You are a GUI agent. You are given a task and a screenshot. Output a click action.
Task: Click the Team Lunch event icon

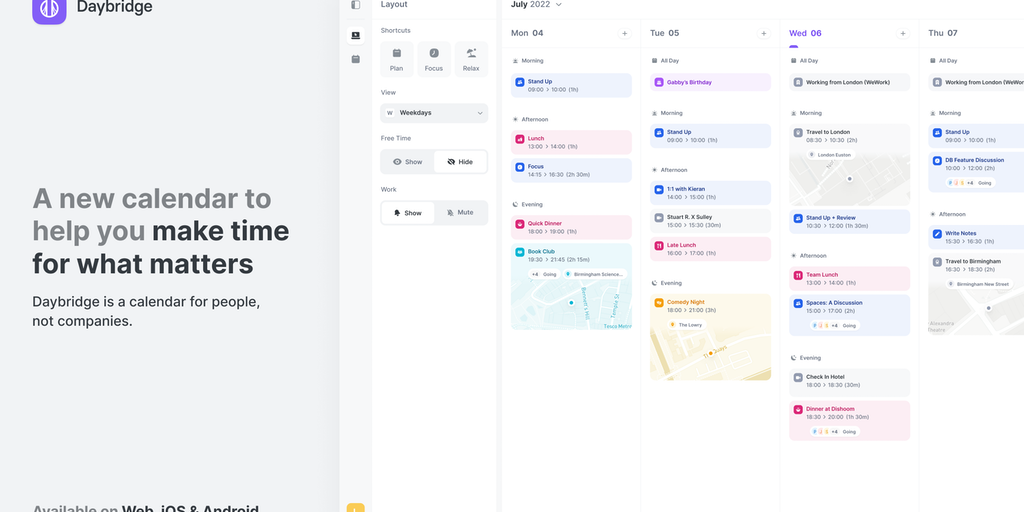click(798, 275)
